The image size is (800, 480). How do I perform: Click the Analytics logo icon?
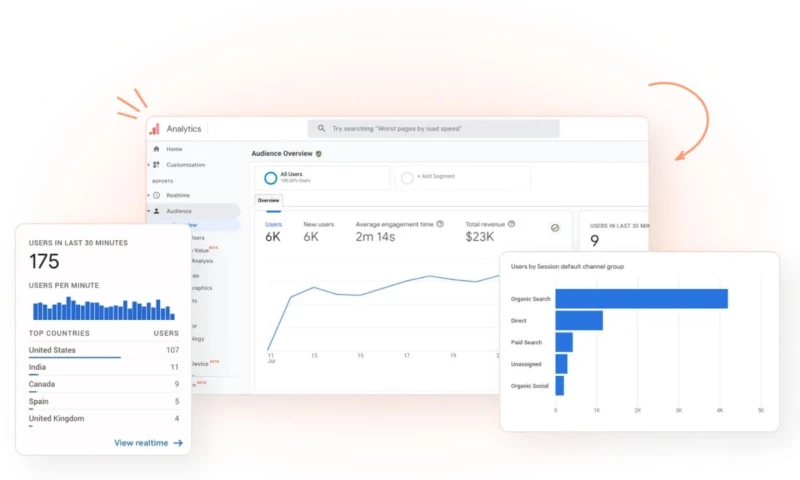click(x=154, y=129)
